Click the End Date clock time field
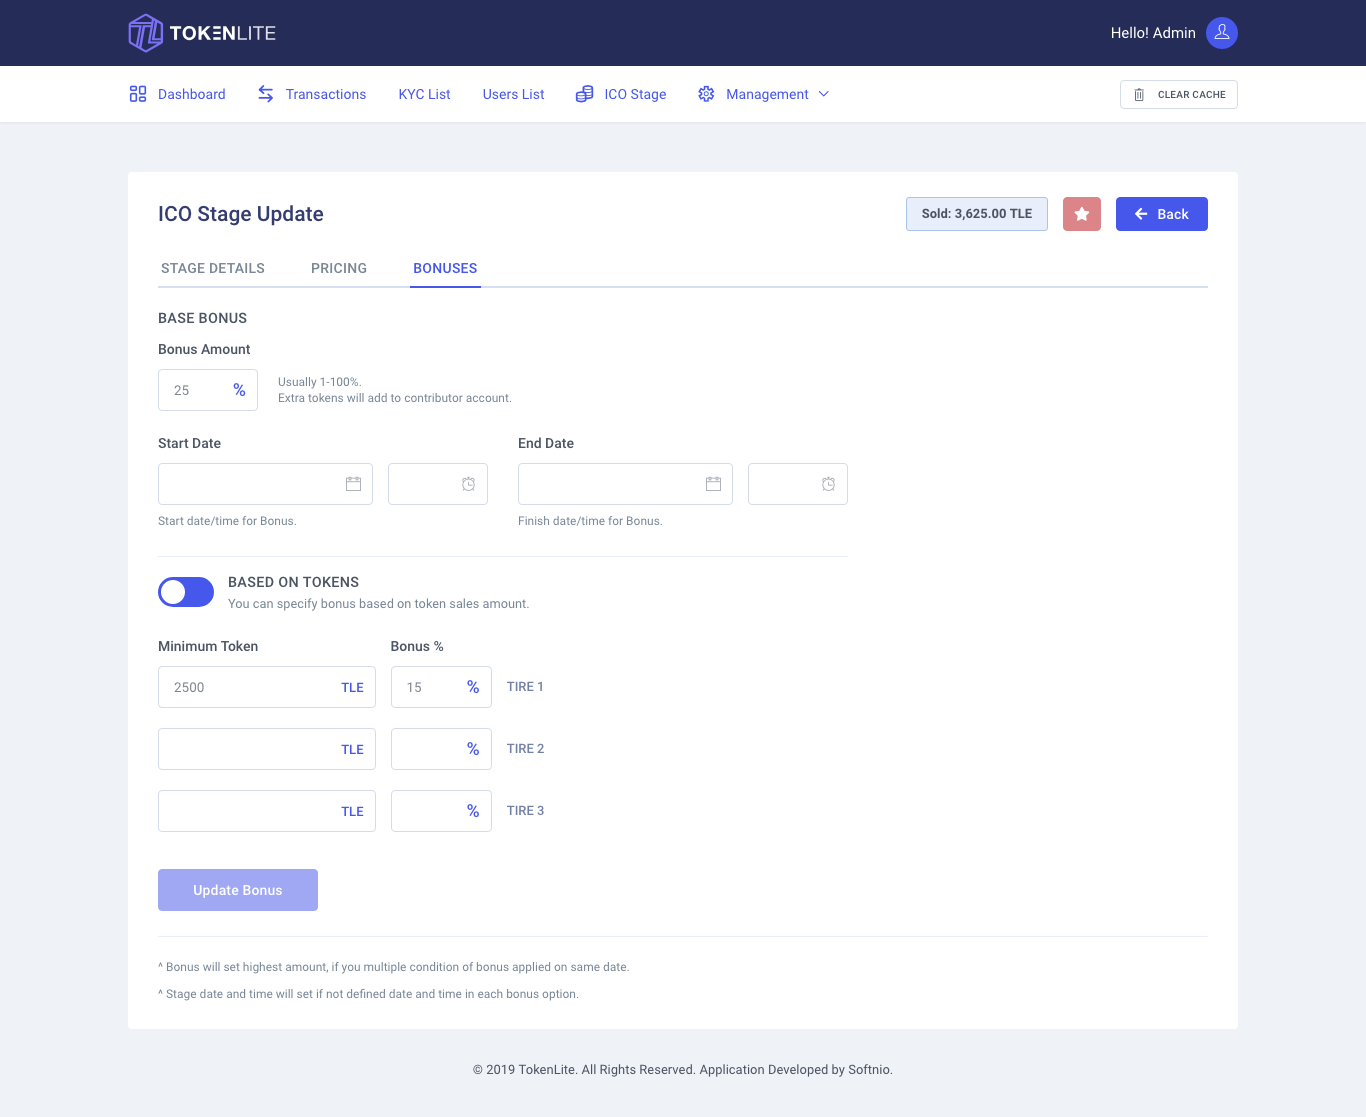 (x=797, y=484)
